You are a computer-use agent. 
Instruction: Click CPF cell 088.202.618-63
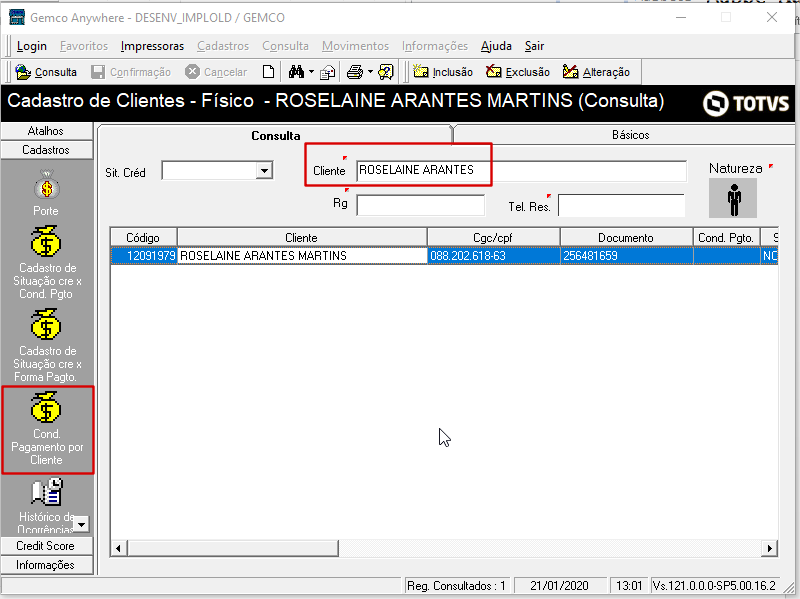click(493, 256)
